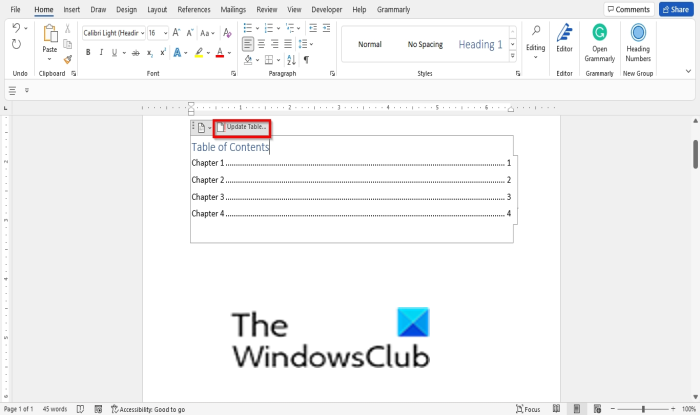Viewport: 700px width, 415px height.
Task: Enable Focus mode from status bar
Action: [528, 409]
